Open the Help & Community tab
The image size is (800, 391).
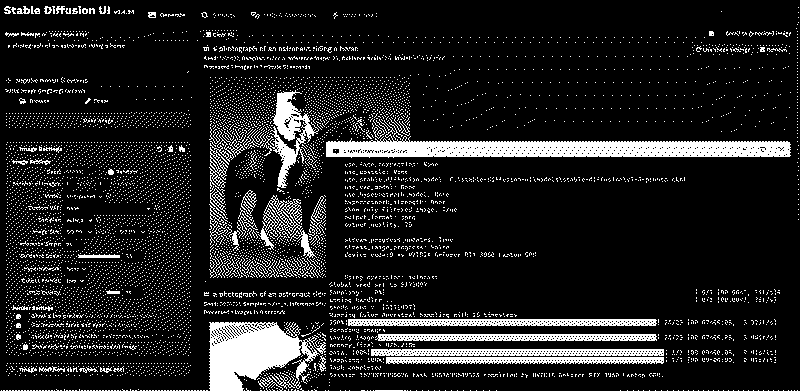point(283,15)
